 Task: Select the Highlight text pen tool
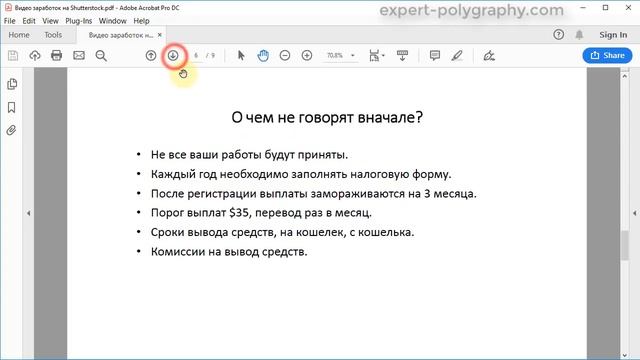[x=457, y=56]
